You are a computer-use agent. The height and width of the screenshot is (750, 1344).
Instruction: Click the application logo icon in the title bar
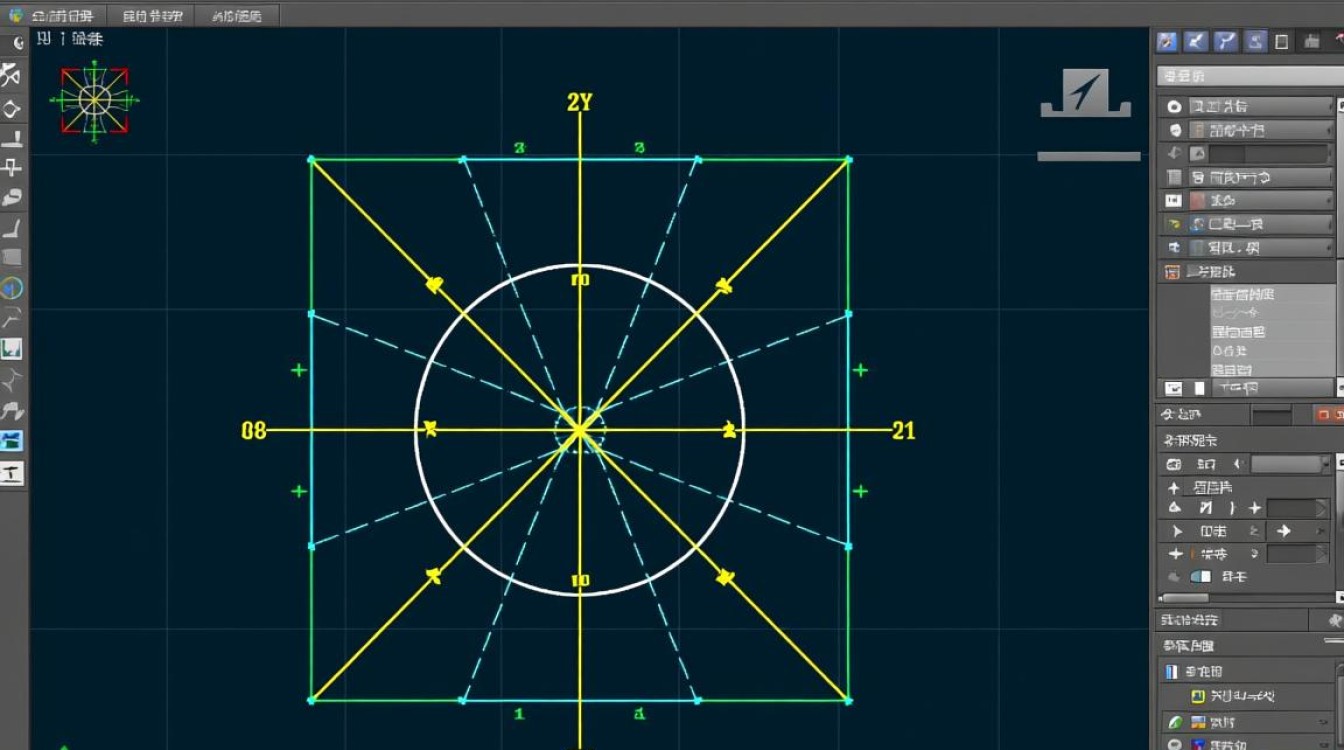pyautogui.click(x=14, y=15)
